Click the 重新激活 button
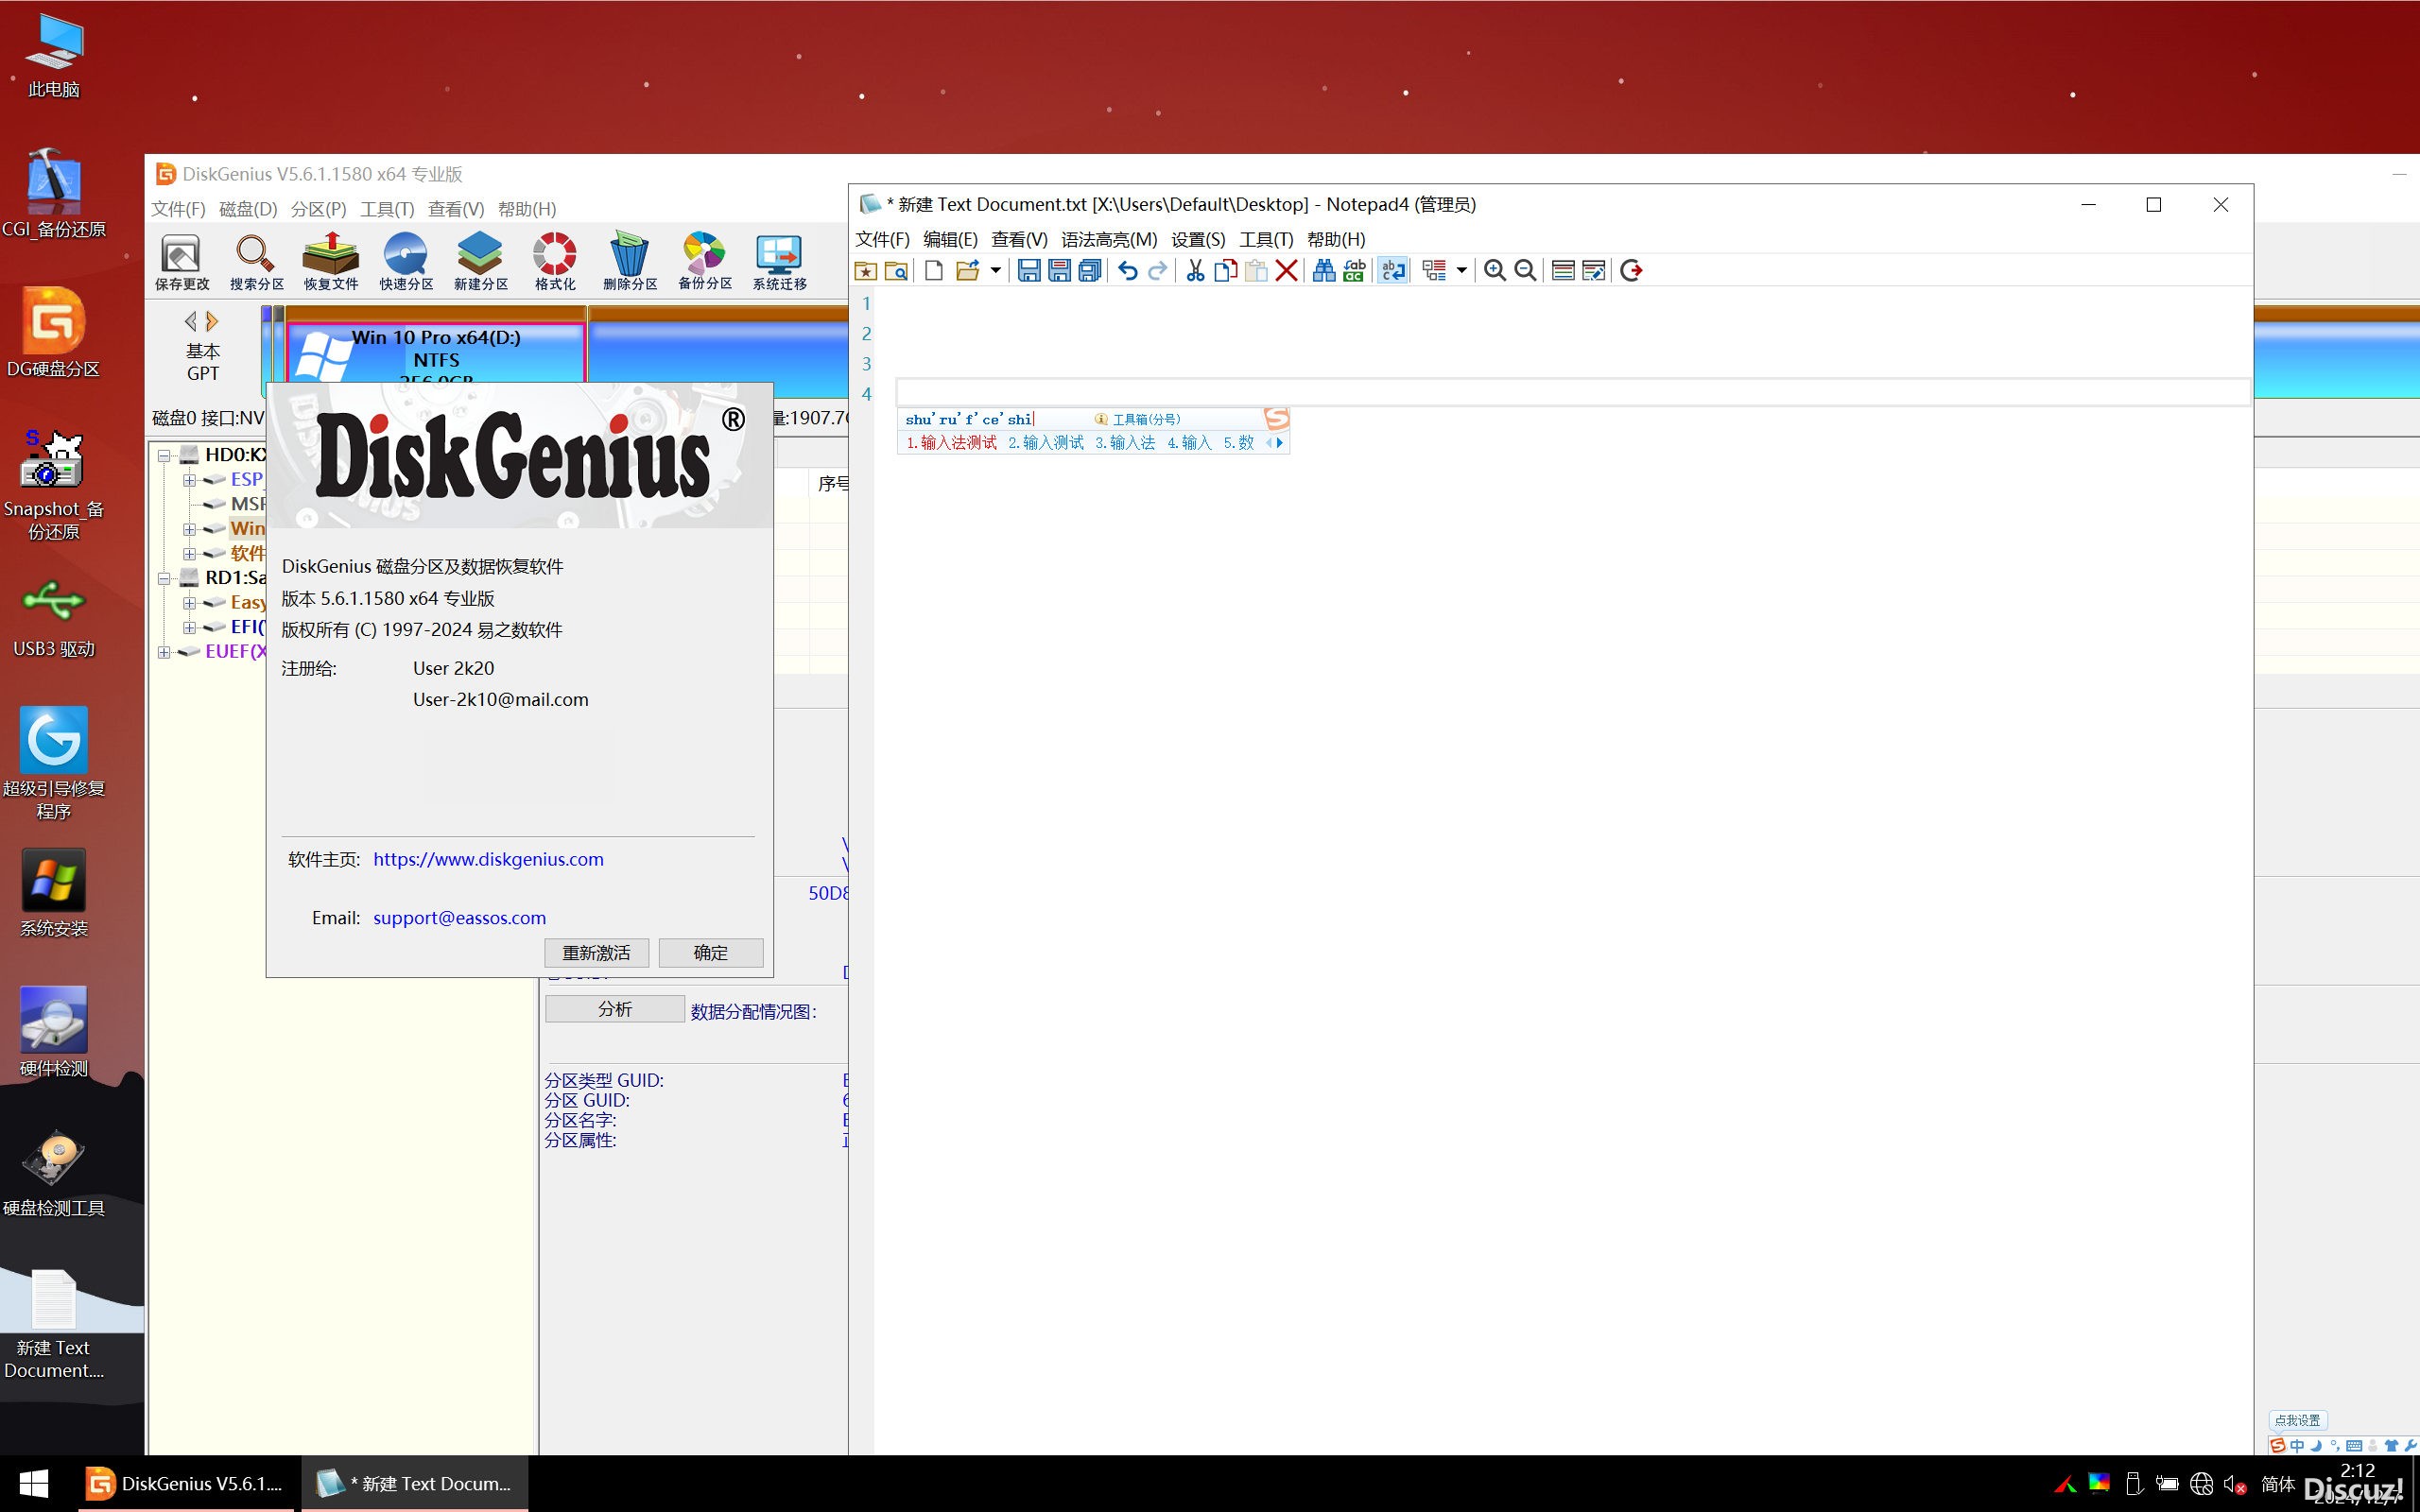2420x1512 pixels. point(597,953)
